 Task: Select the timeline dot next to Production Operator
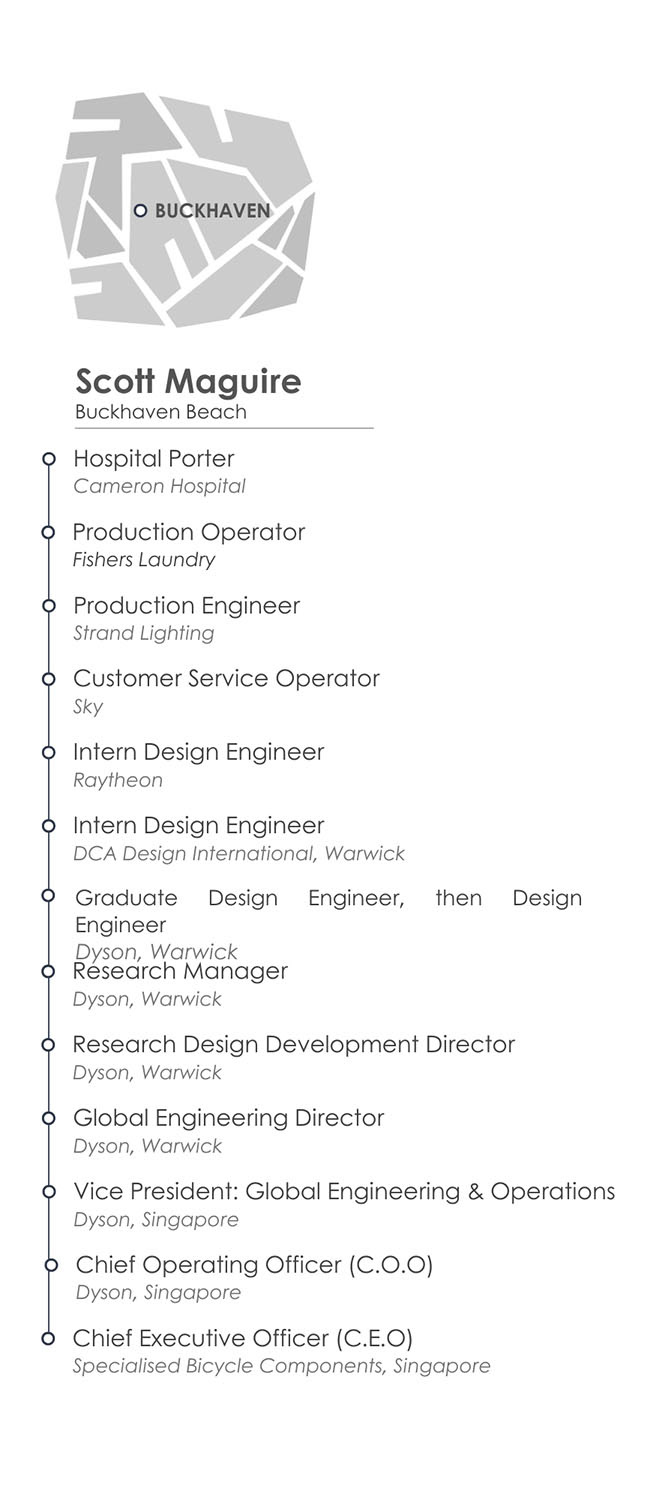point(48,532)
